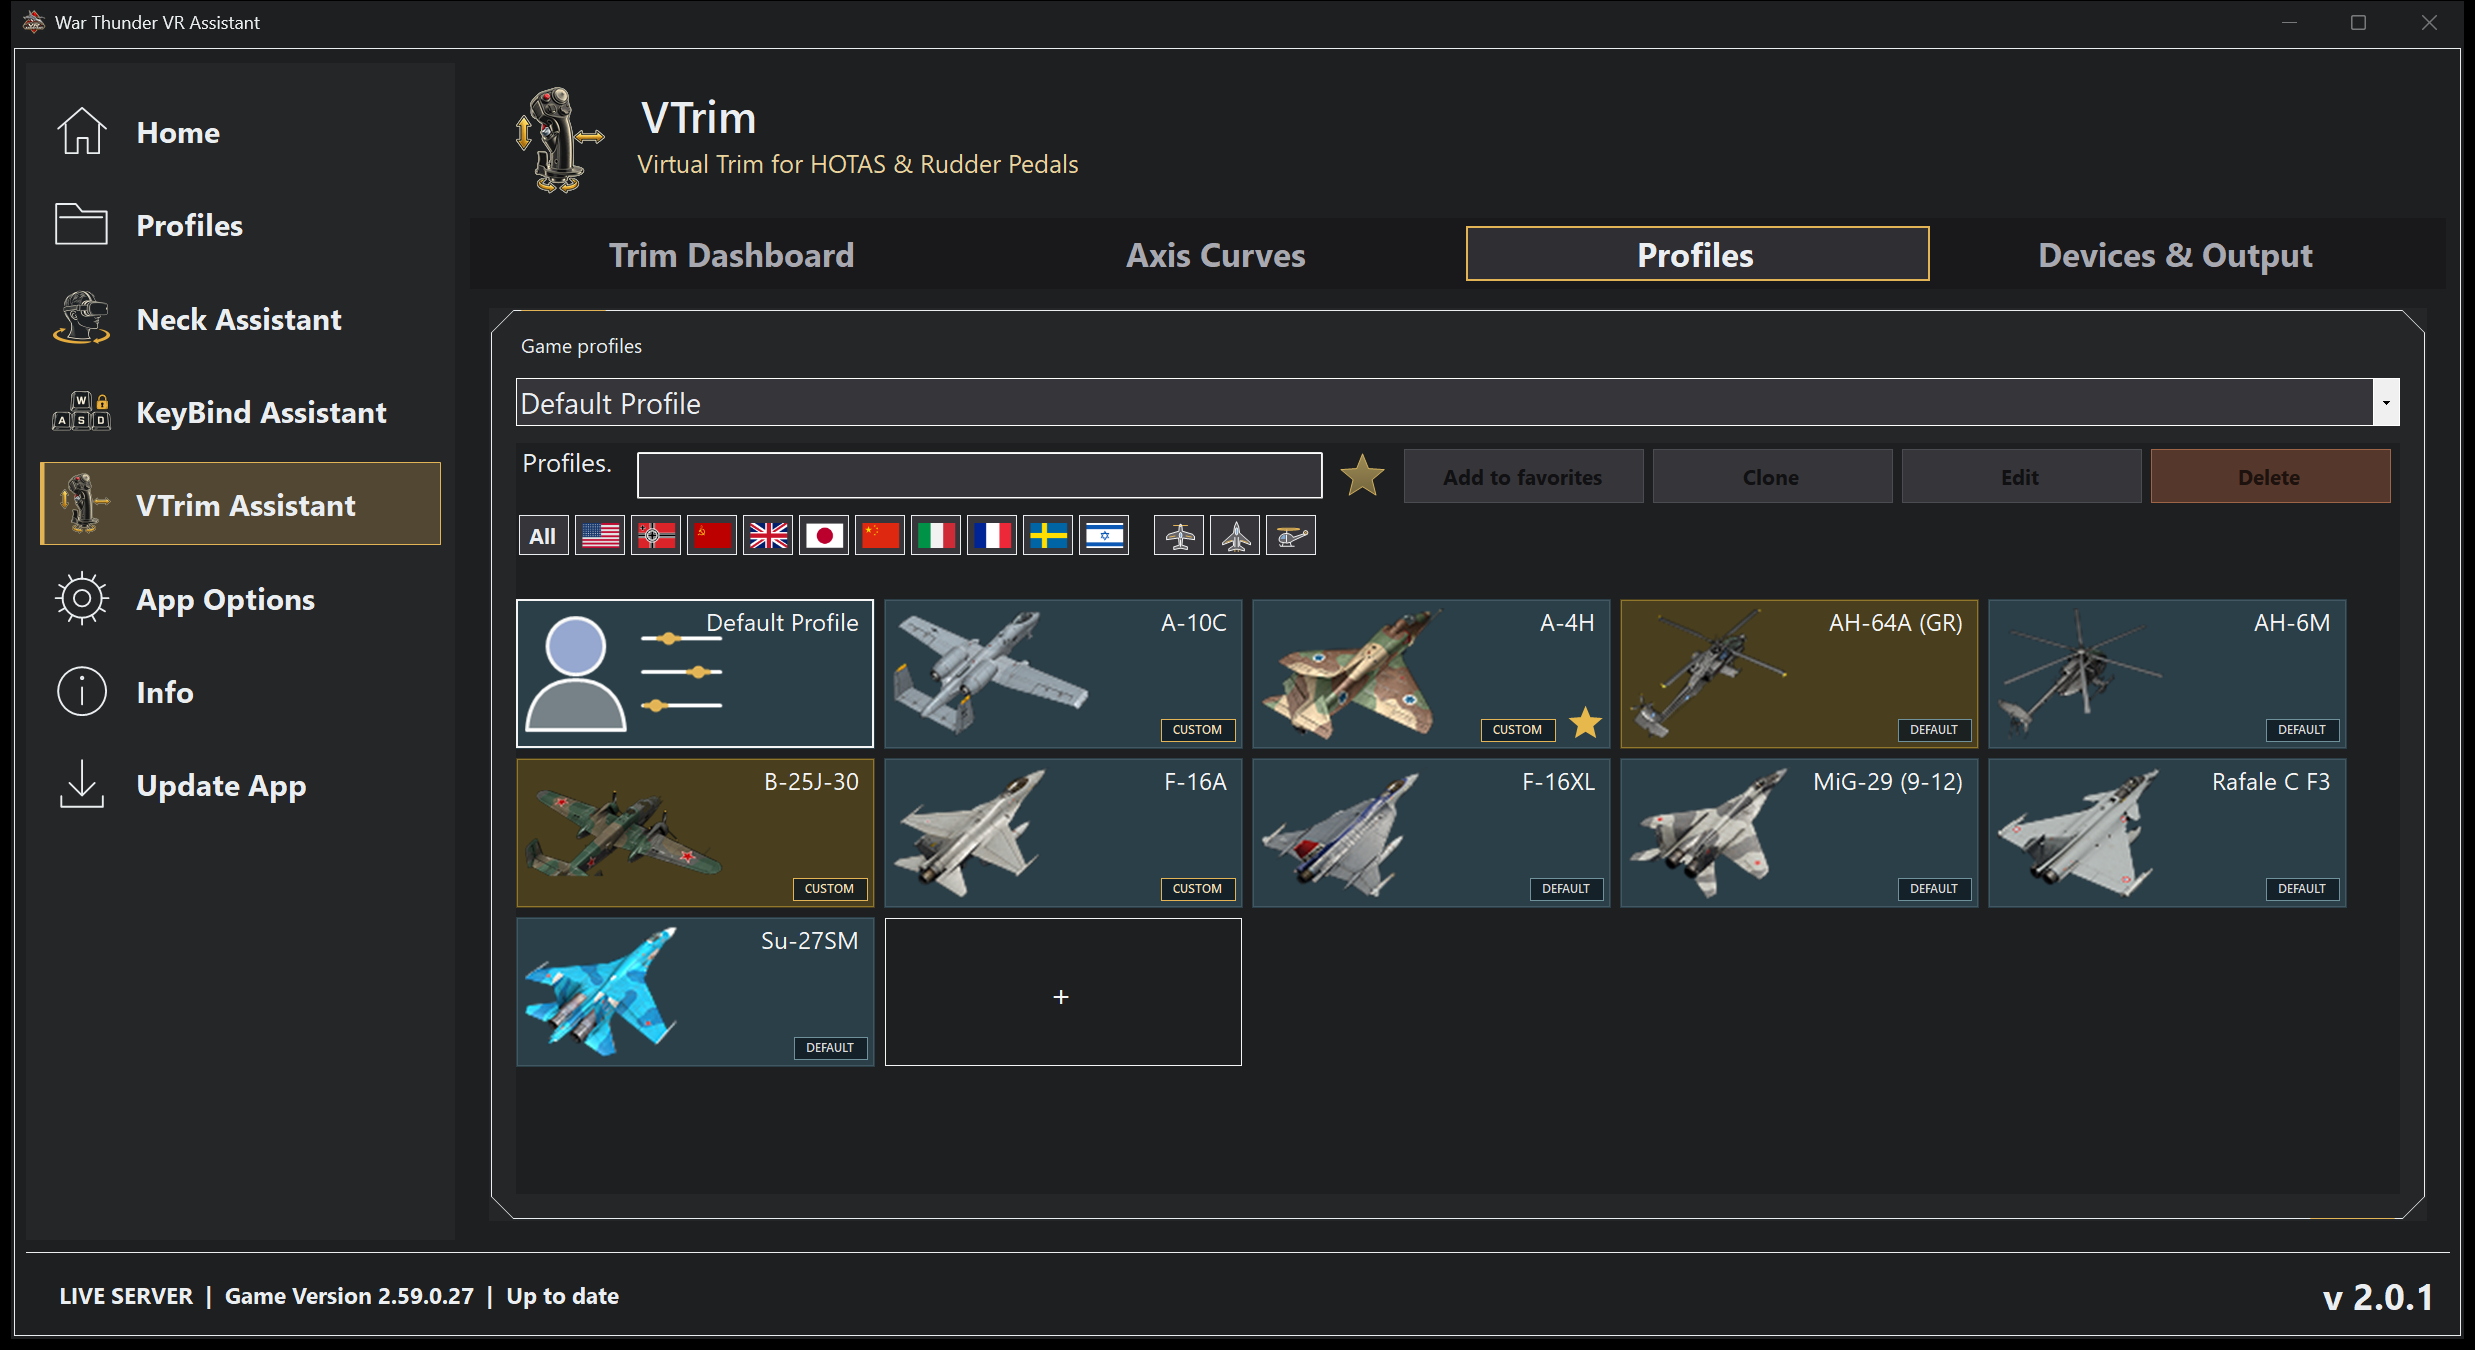Click the 'Up to date' status text

[562, 1296]
